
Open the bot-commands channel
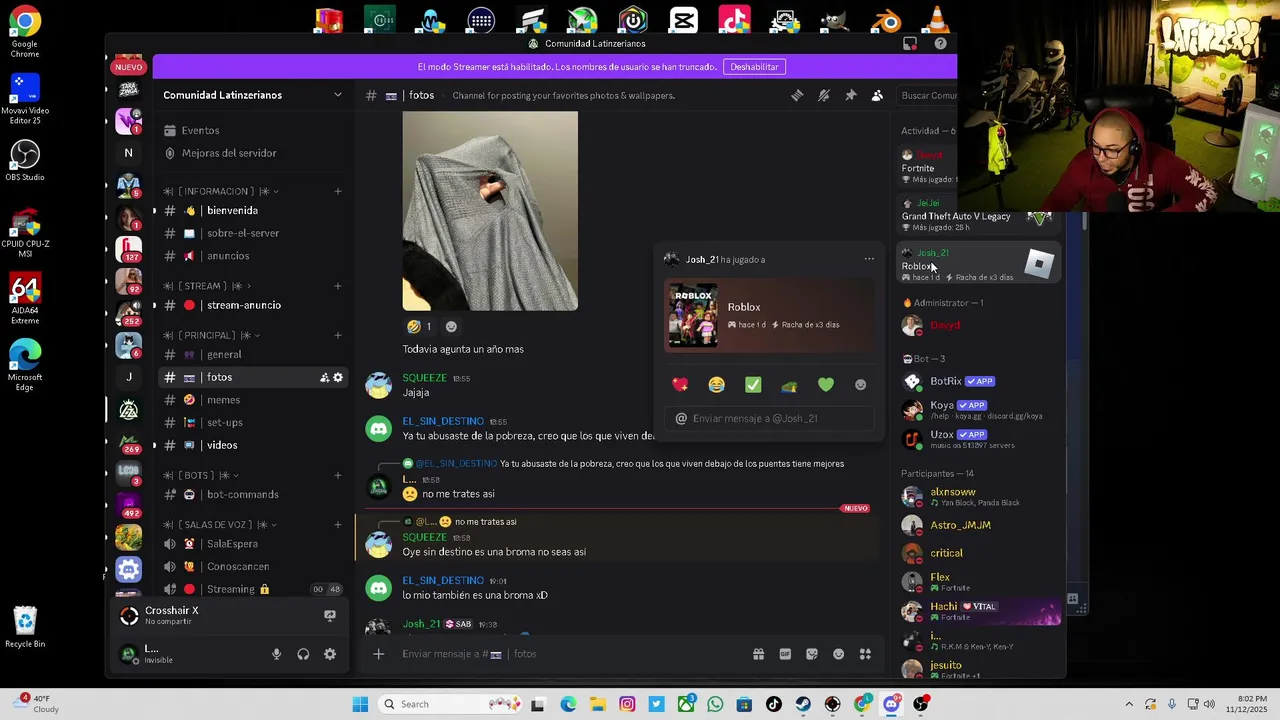[254, 494]
